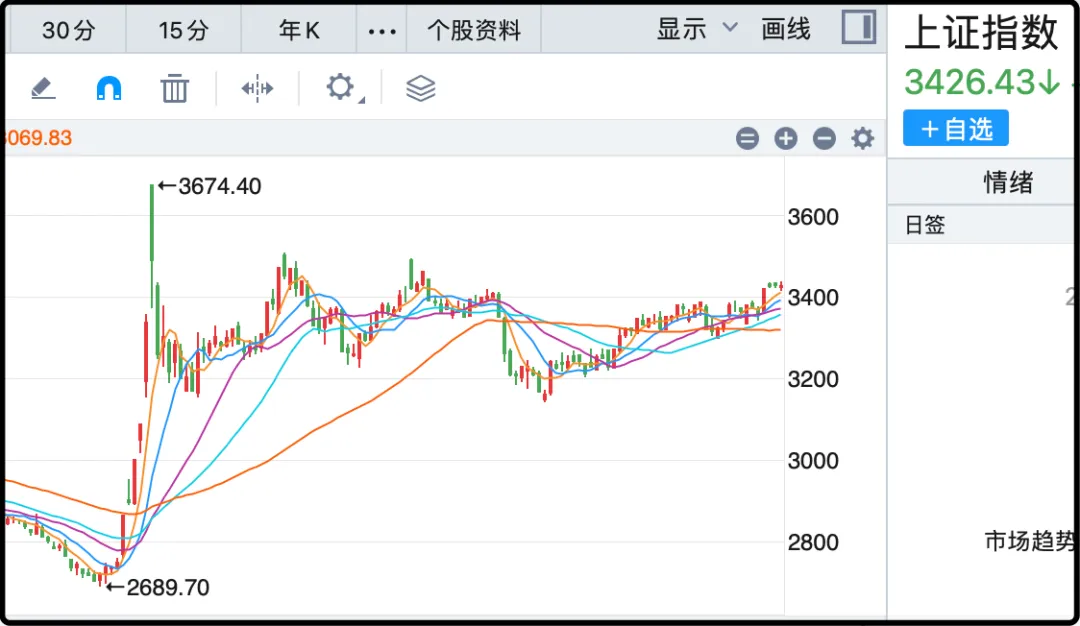Toggle 画线 drawing toolbar
The height and width of the screenshot is (626, 1080).
tap(786, 29)
